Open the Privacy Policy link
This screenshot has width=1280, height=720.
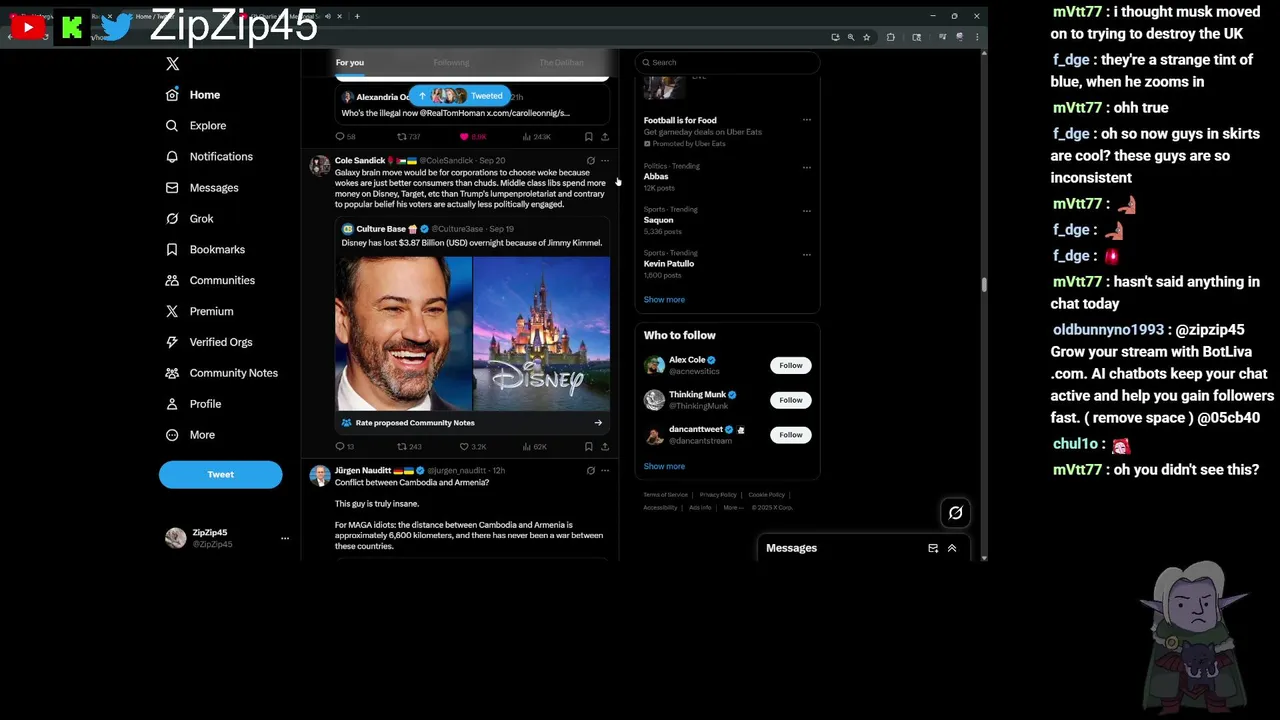pos(718,495)
